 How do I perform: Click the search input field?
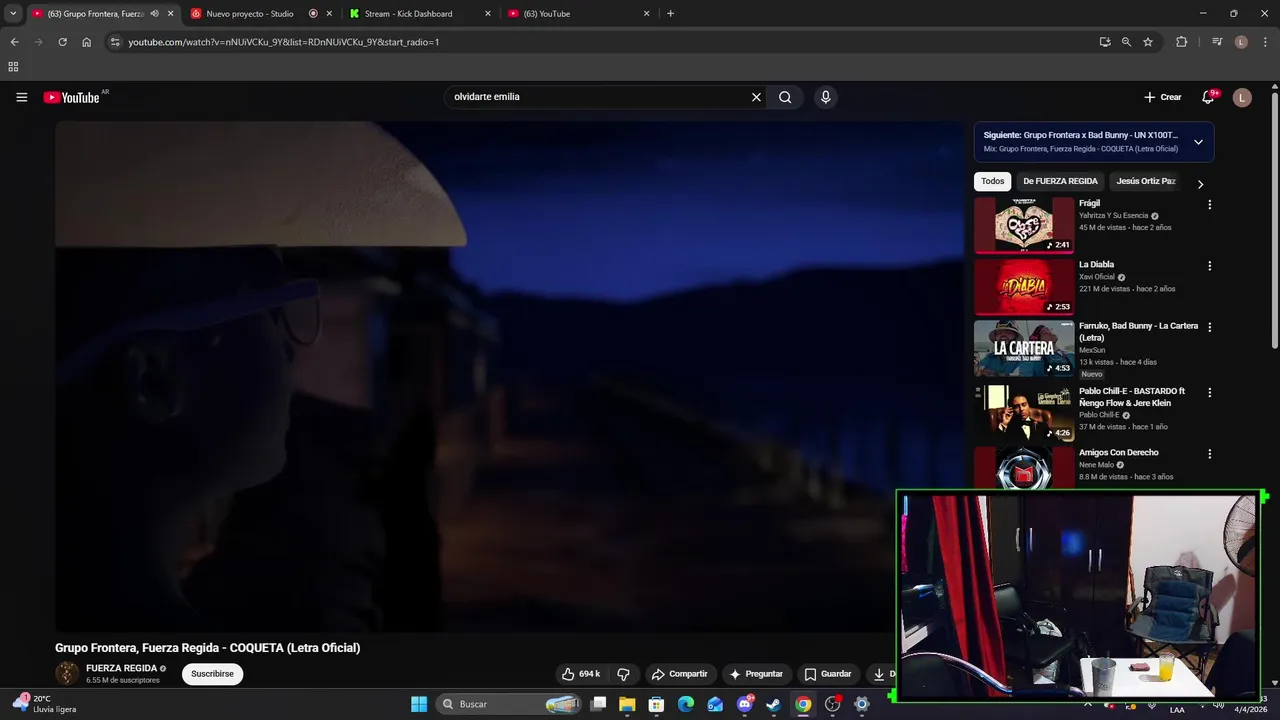pyautogui.click(x=598, y=97)
